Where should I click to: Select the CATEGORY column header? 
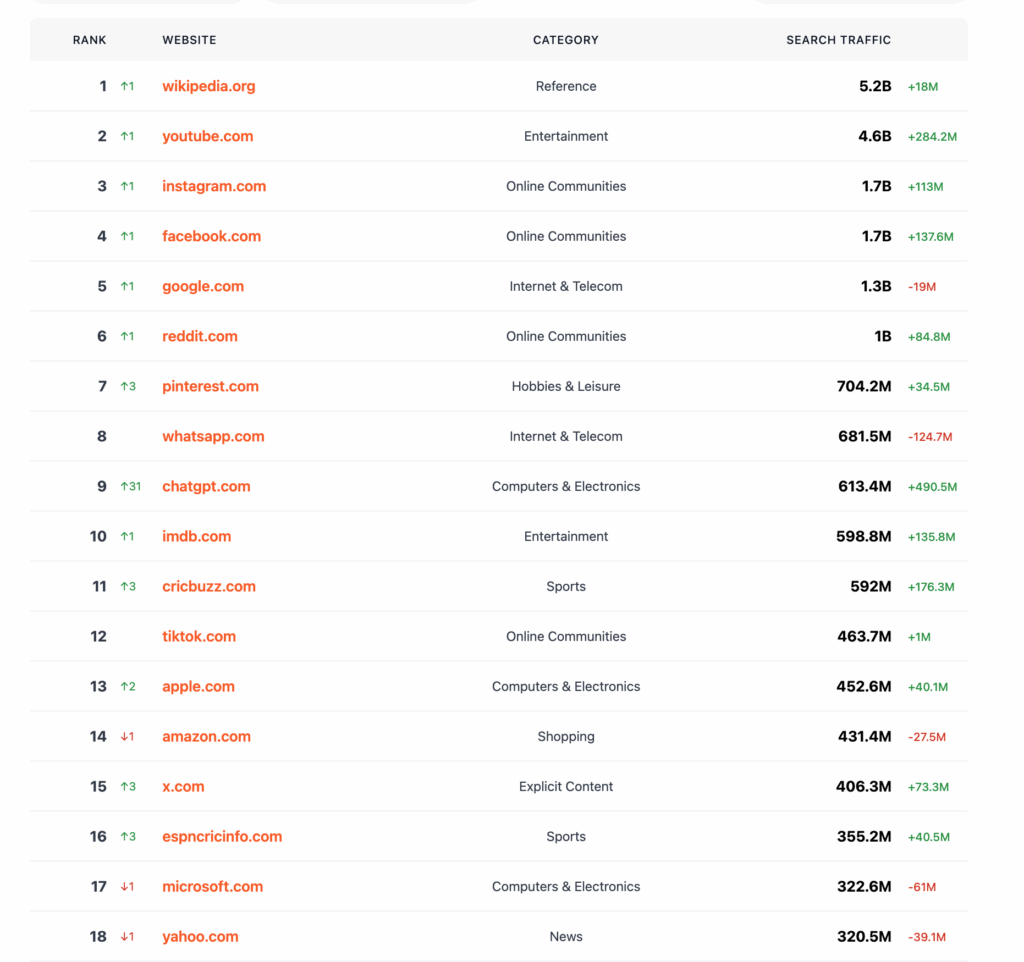(x=565, y=40)
